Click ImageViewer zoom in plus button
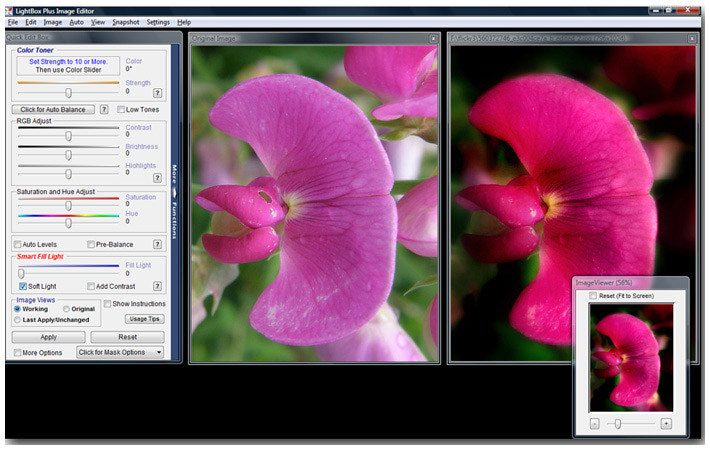 click(x=666, y=424)
